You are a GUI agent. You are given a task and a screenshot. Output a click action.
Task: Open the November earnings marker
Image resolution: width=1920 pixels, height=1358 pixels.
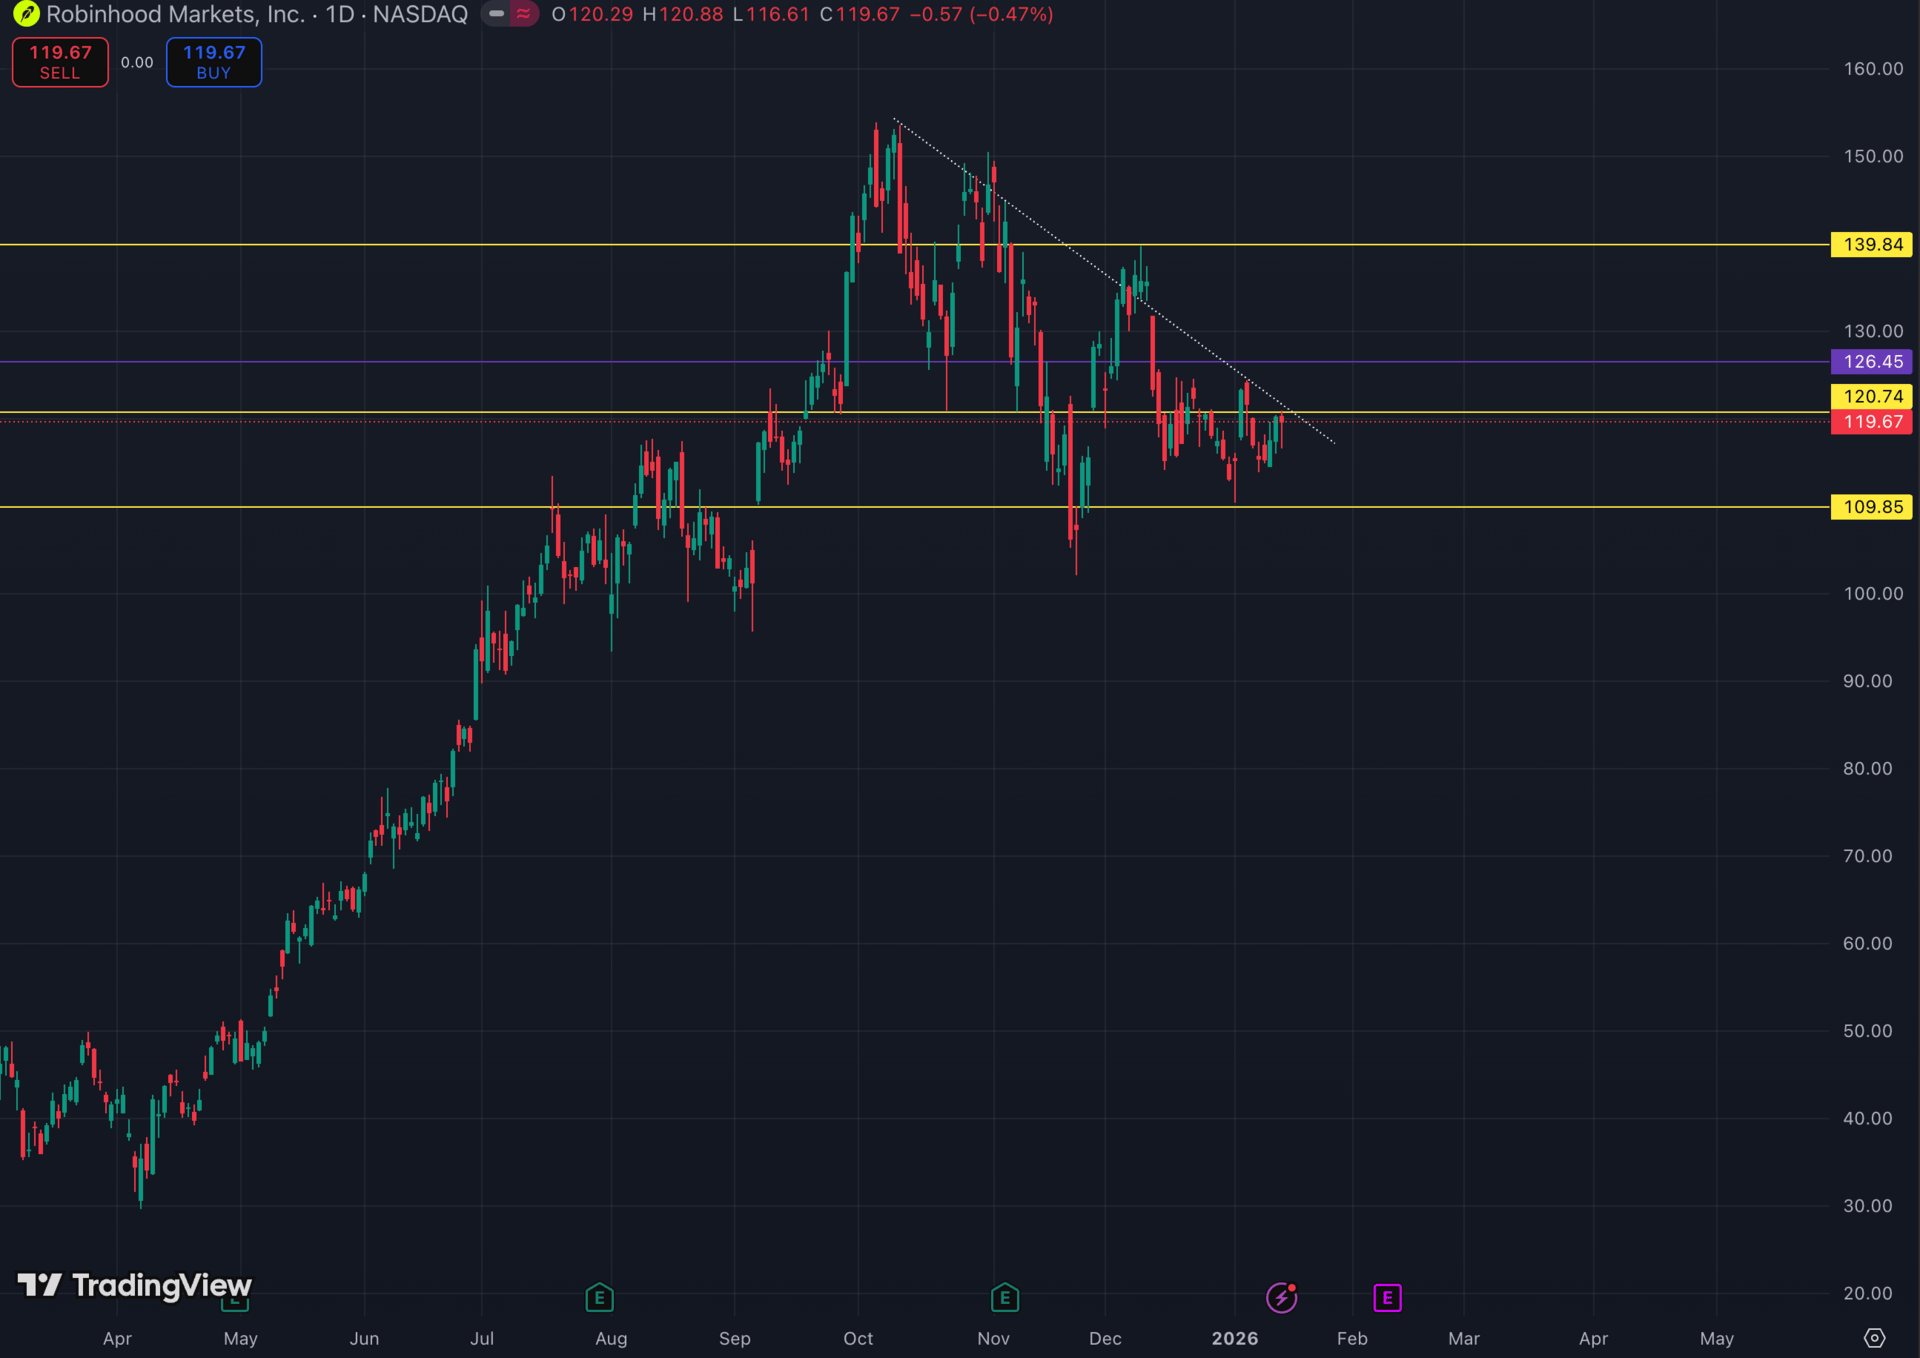pyautogui.click(x=1004, y=1298)
